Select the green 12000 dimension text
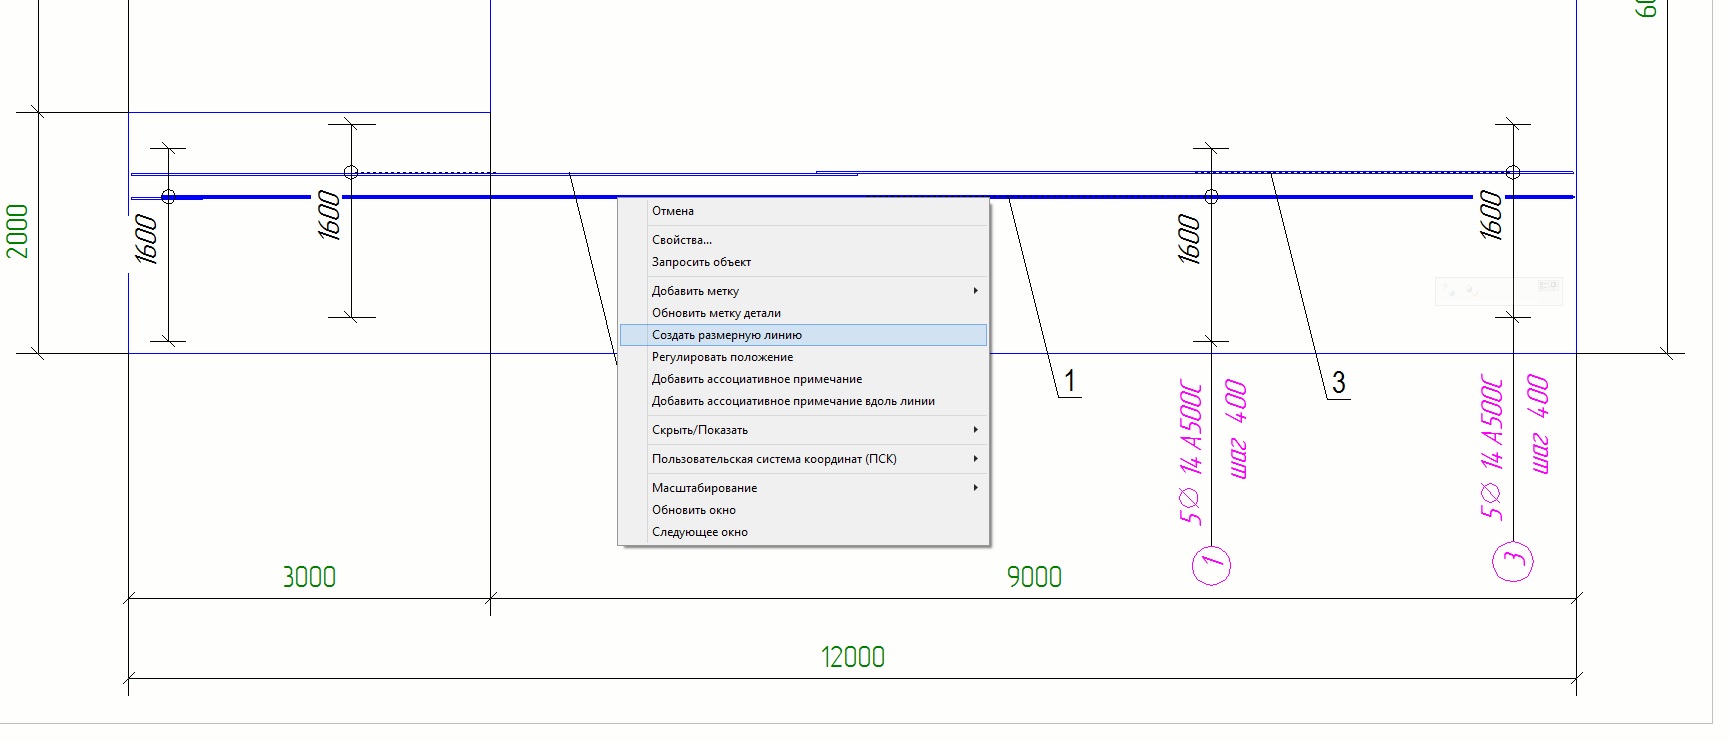Image resolution: width=1731 pixels, height=741 pixels. click(x=853, y=657)
